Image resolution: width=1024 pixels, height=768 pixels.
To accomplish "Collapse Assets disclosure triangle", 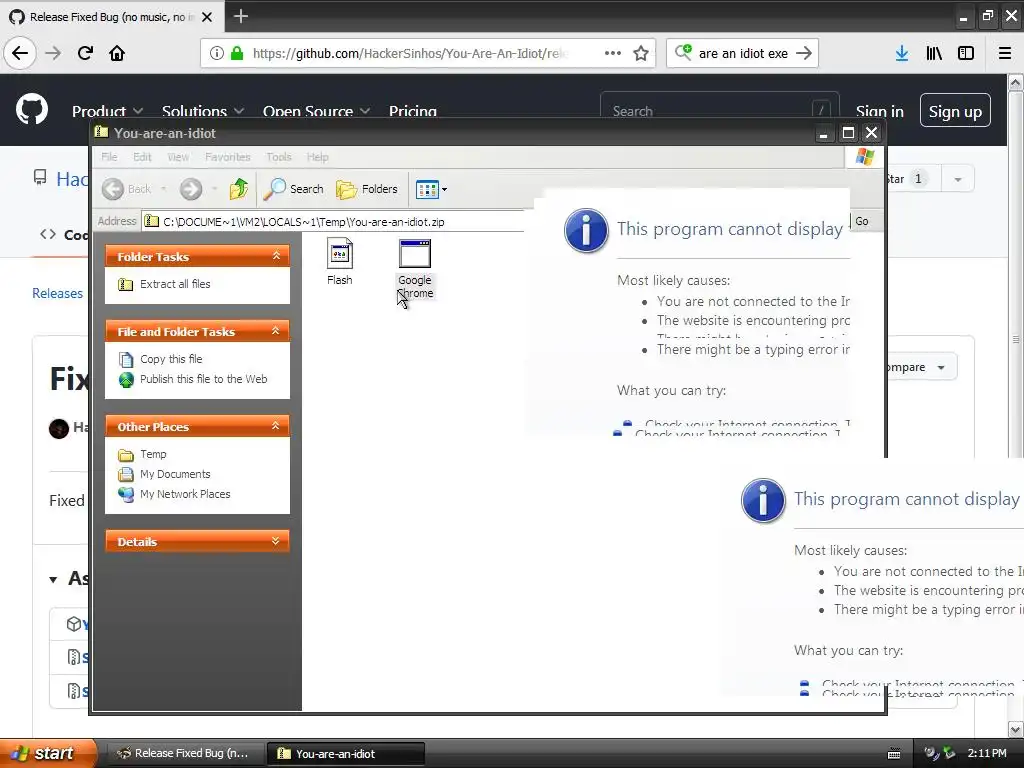I will 53,579.
